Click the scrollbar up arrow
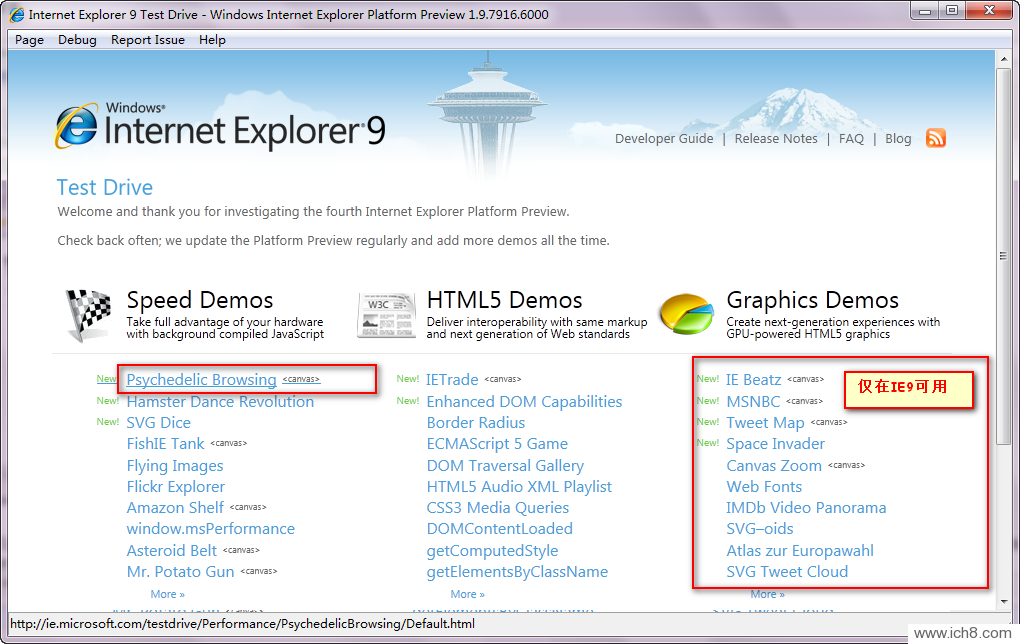This screenshot has width=1020, height=644. coord(1002,59)
